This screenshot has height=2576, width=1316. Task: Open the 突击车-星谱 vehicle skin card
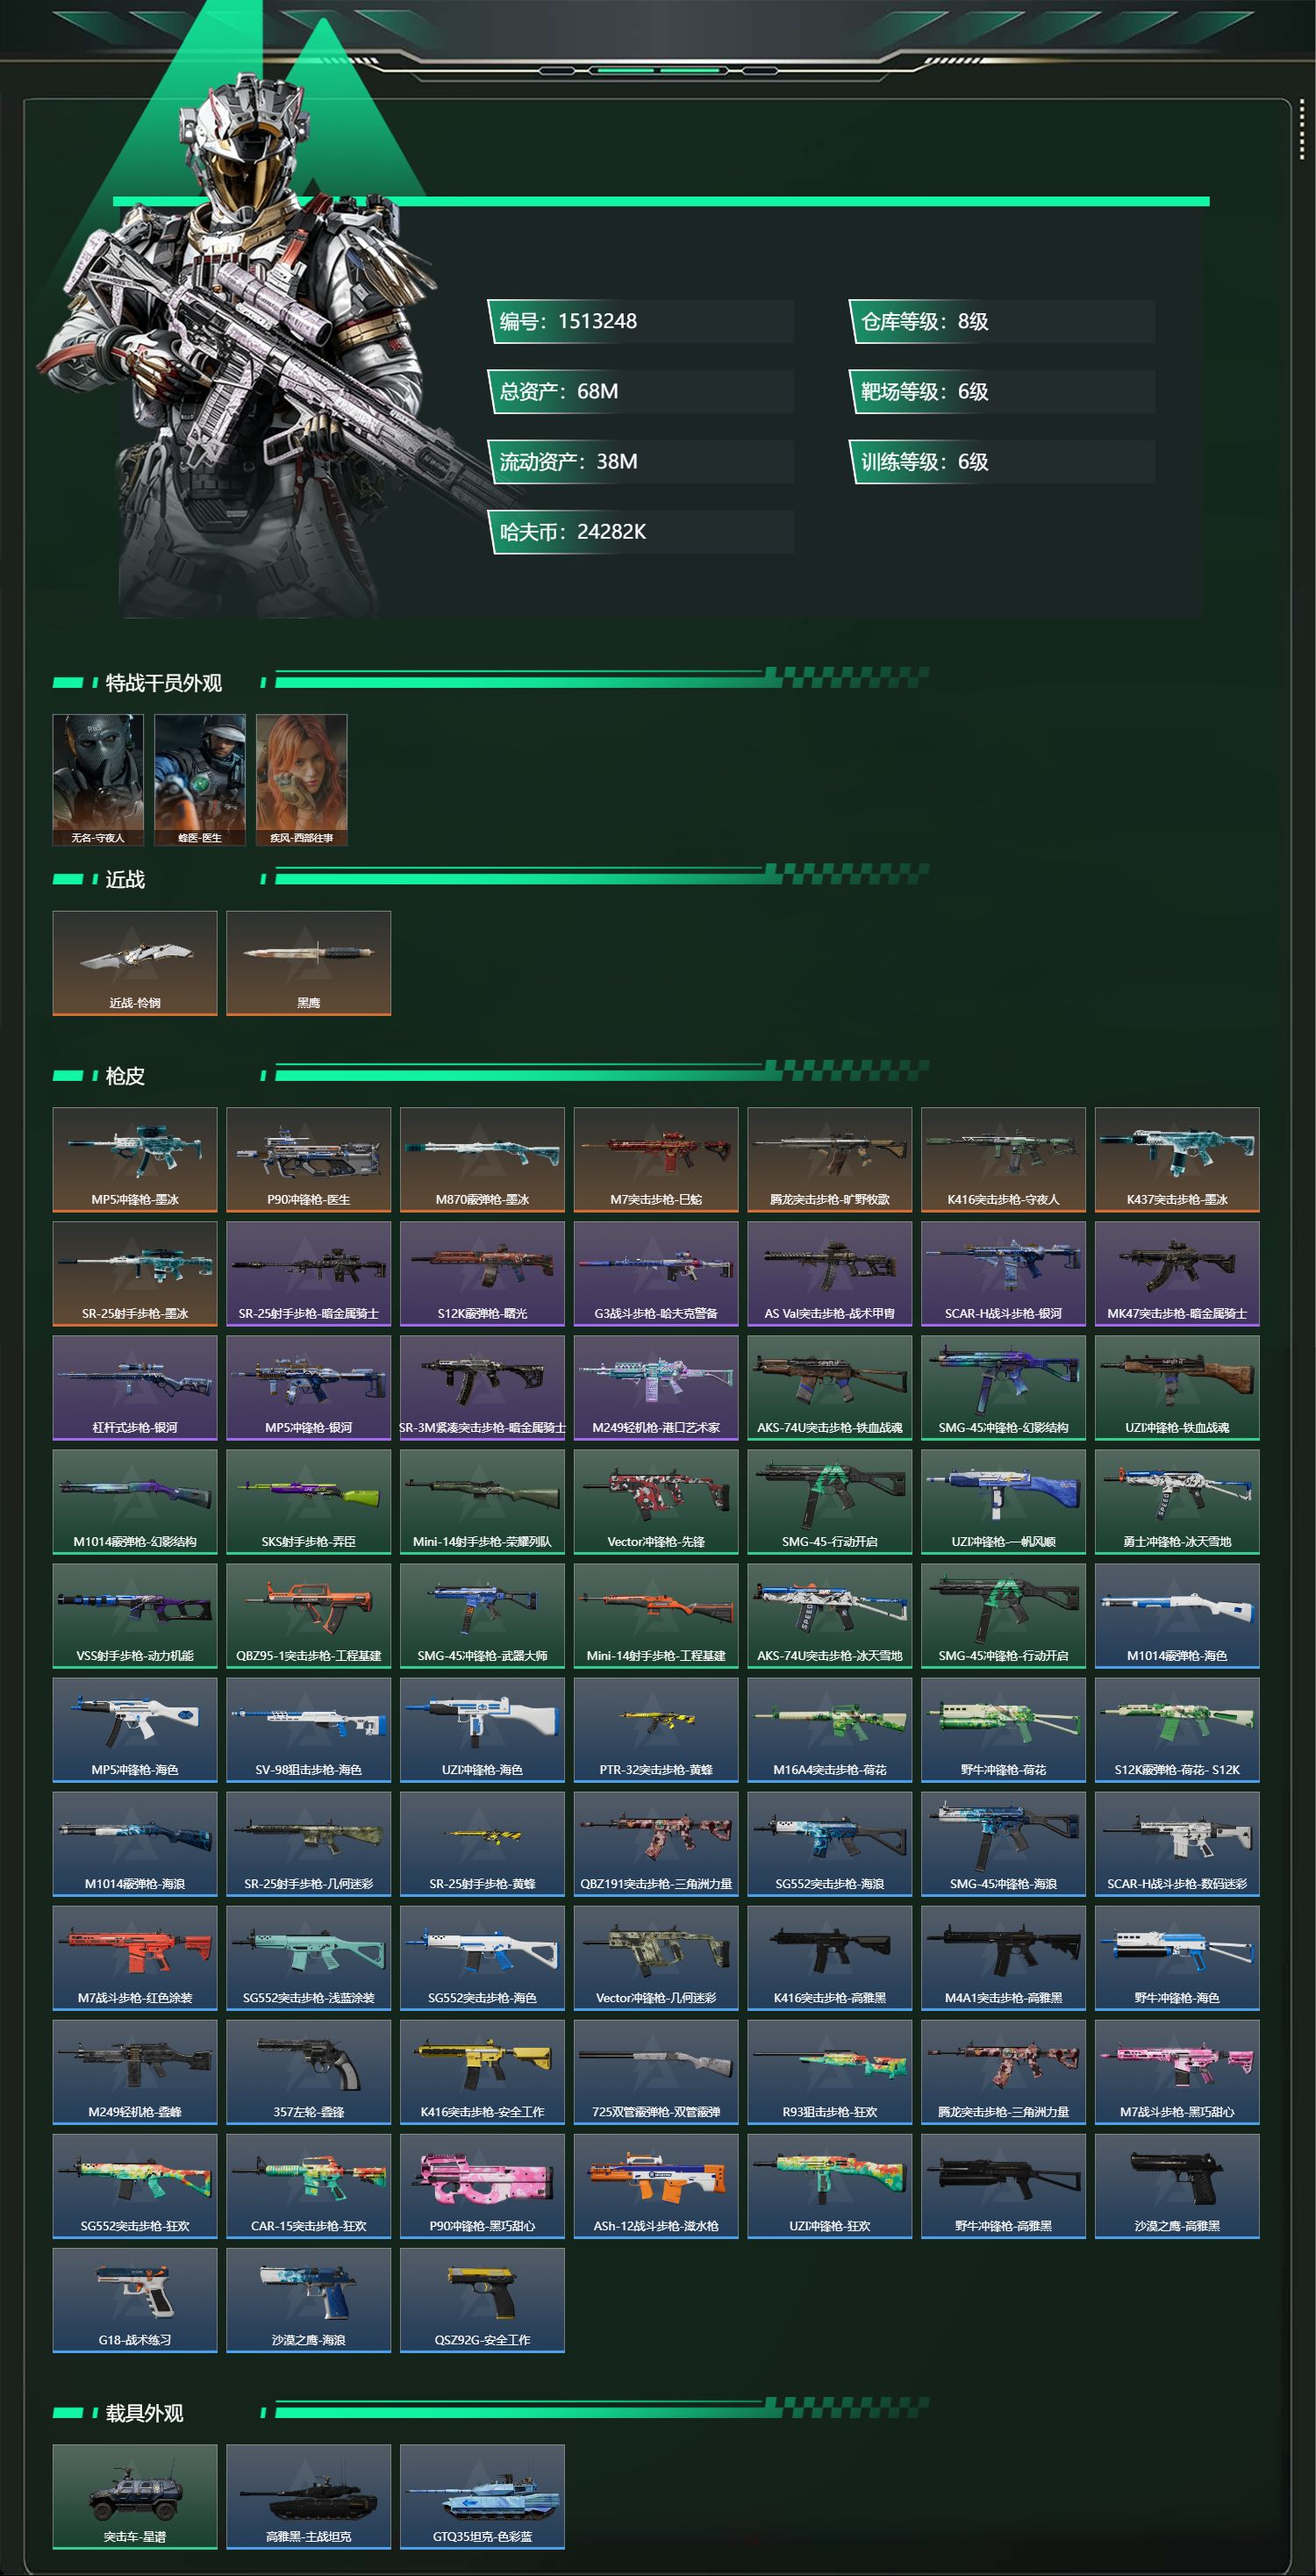coord(135,2496)
